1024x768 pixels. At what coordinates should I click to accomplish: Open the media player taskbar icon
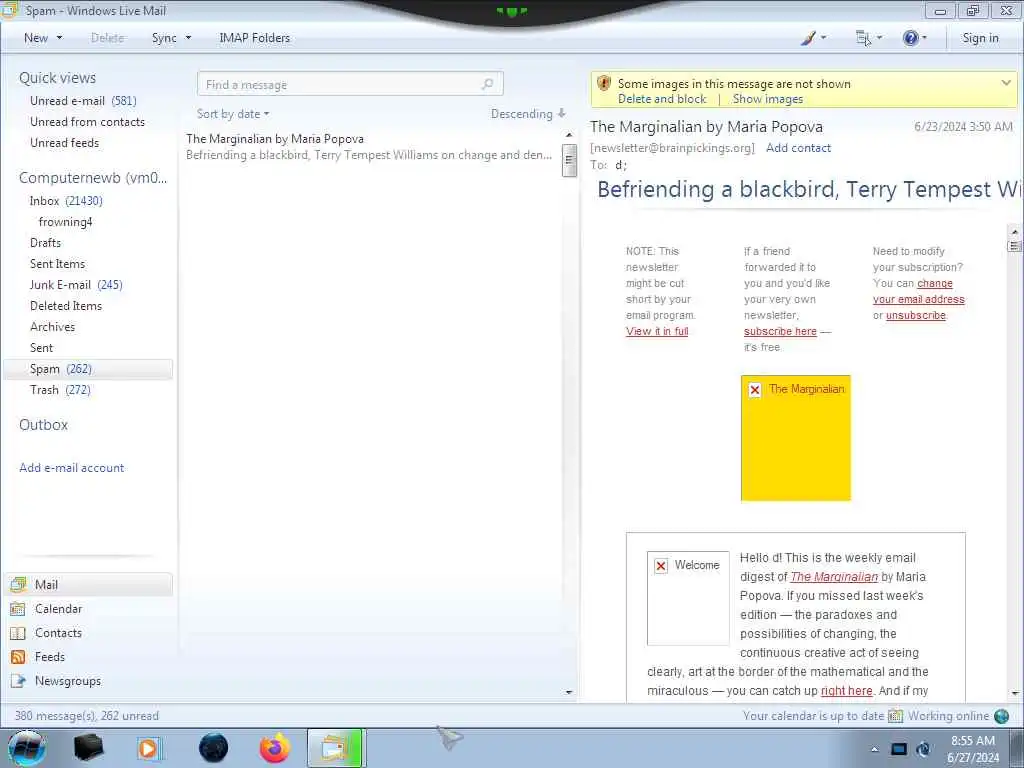coord(150,748)
